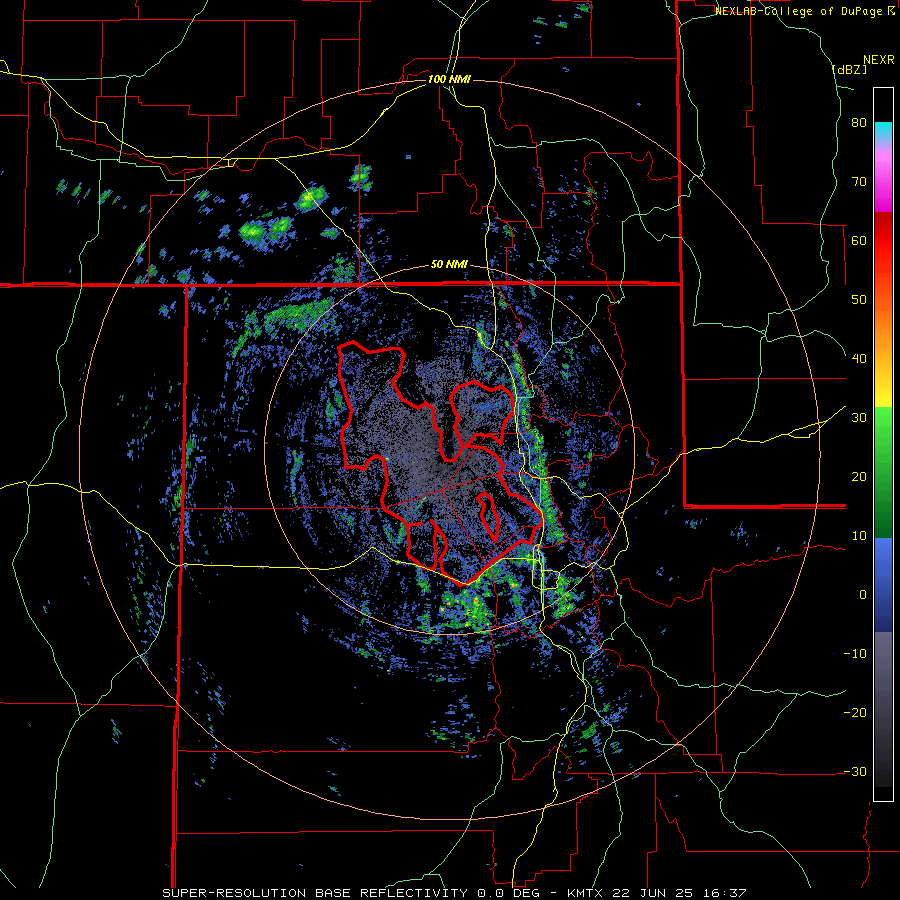Click the 50 NMI range ring label
This screenshot has width=900, height=900.
coord(449,265)
